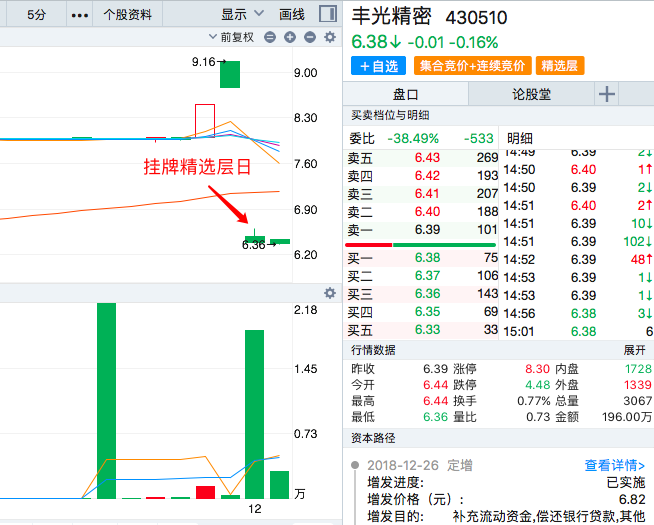
Task: Expand the 行情数据 section with 展开
Action: click(634, 350)
